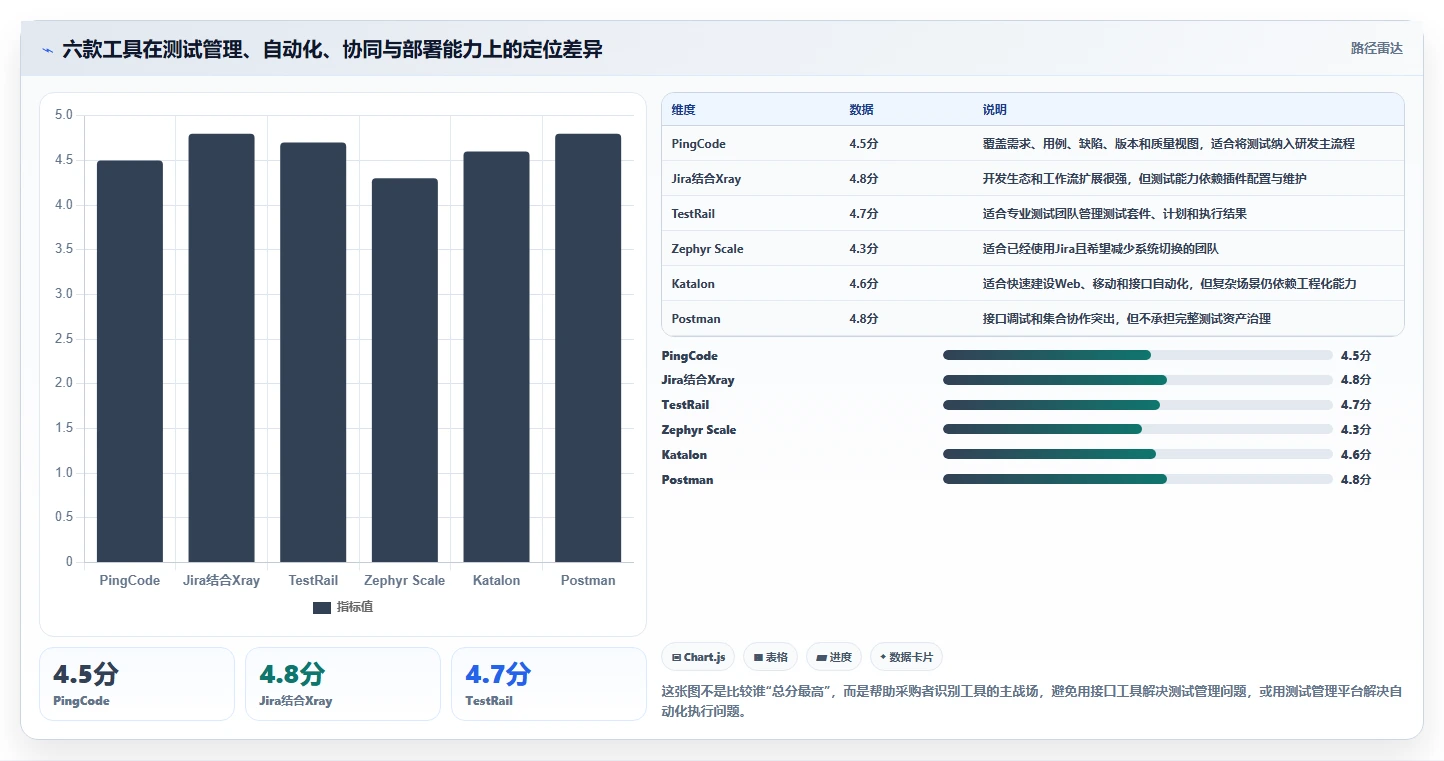This screenshot has height=761, width=1444.
Task: Select the PingCode cell in table
Action: pyautogui.click(x=699, y=144)
